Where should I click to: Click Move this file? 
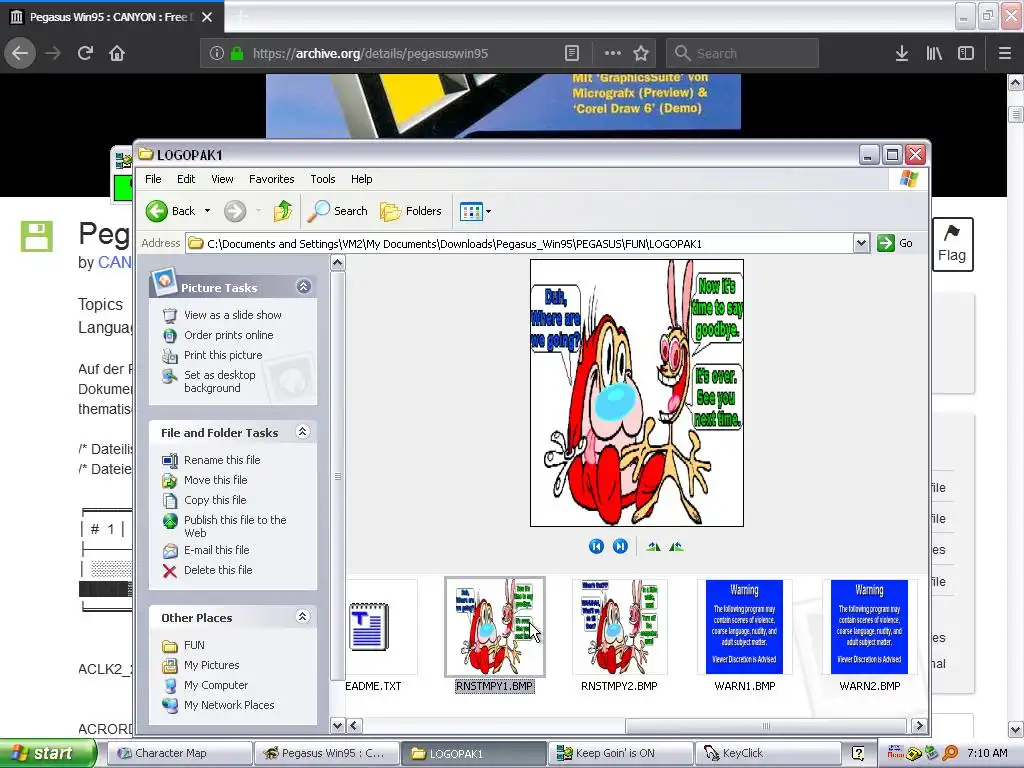(216, 480)
